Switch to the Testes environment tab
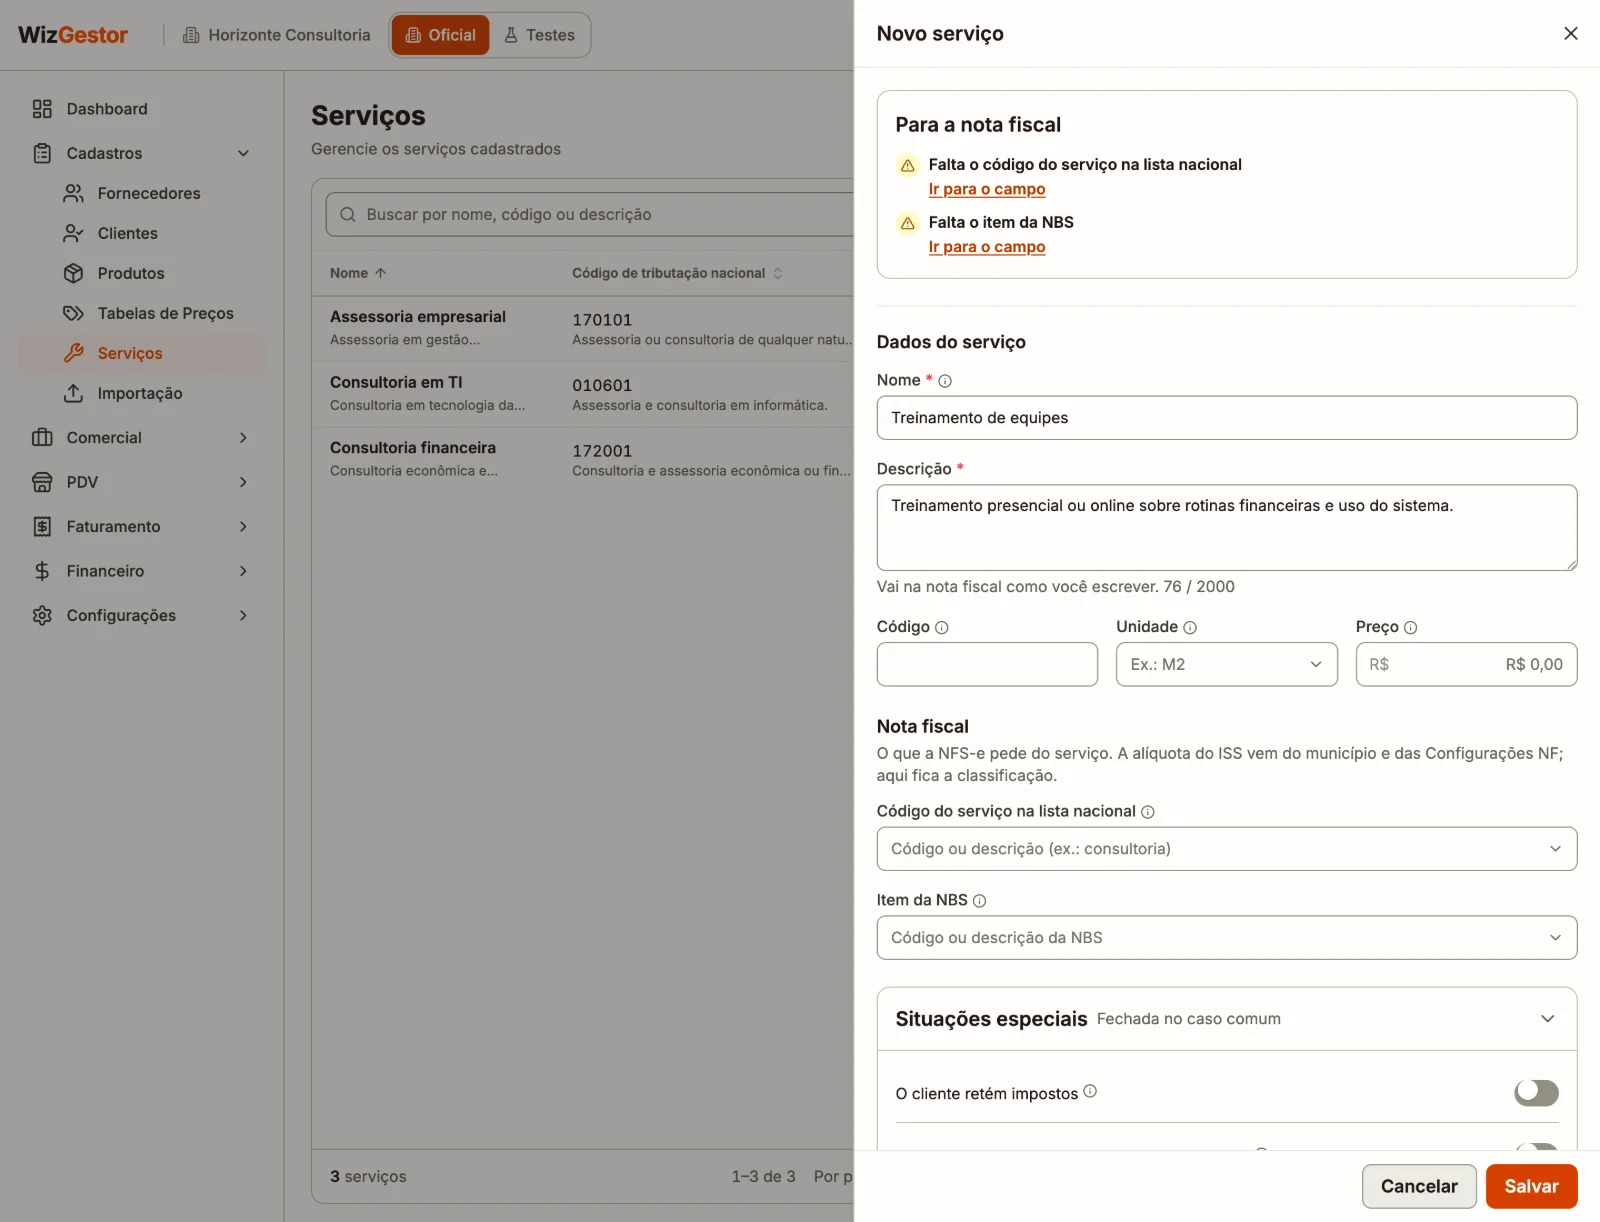 click(x=540, y=35)
